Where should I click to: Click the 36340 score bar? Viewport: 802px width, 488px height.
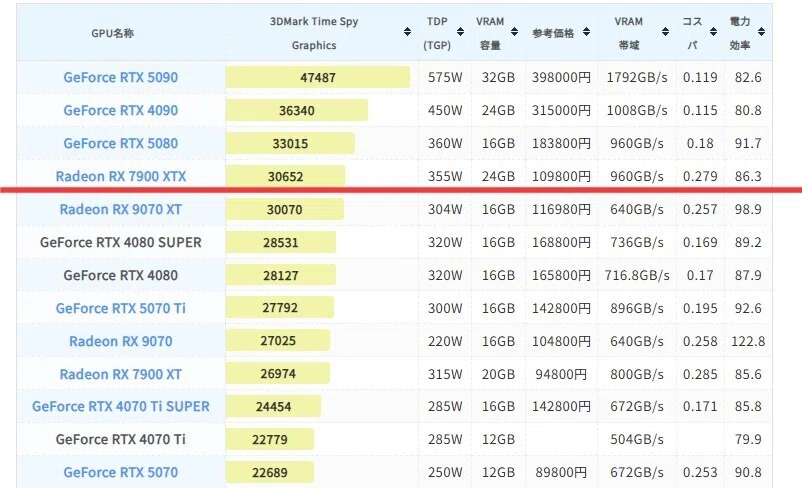tap(297, 110)
